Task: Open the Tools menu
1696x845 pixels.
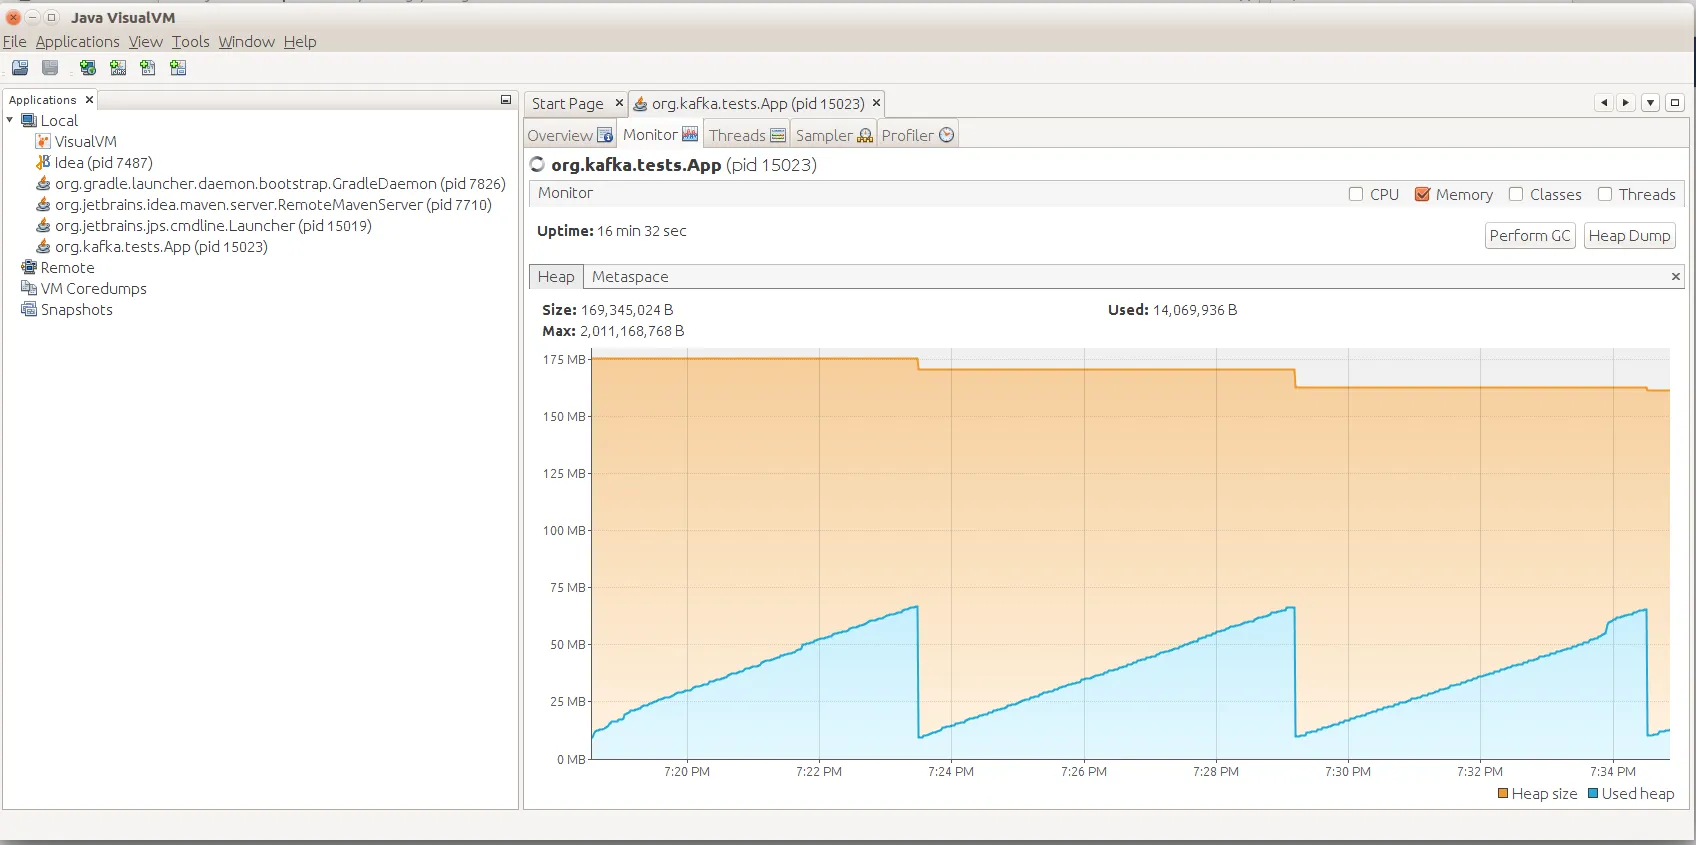Action: pos(191,42)
